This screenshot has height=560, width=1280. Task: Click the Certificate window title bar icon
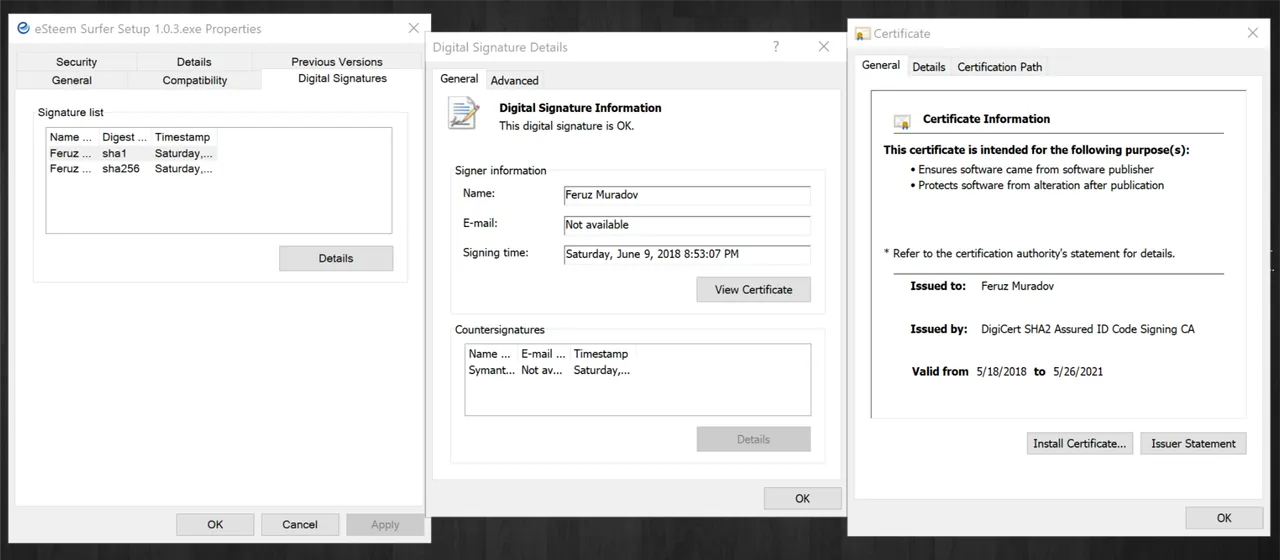(x=863, y=33)
